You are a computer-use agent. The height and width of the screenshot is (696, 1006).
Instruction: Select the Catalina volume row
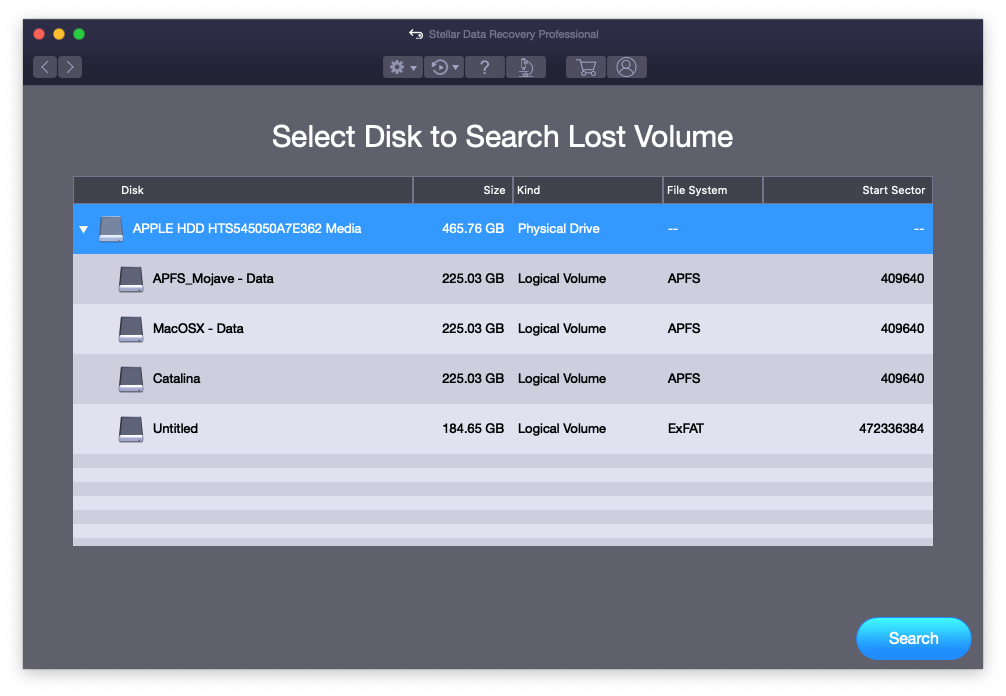(x=503, y=379)
